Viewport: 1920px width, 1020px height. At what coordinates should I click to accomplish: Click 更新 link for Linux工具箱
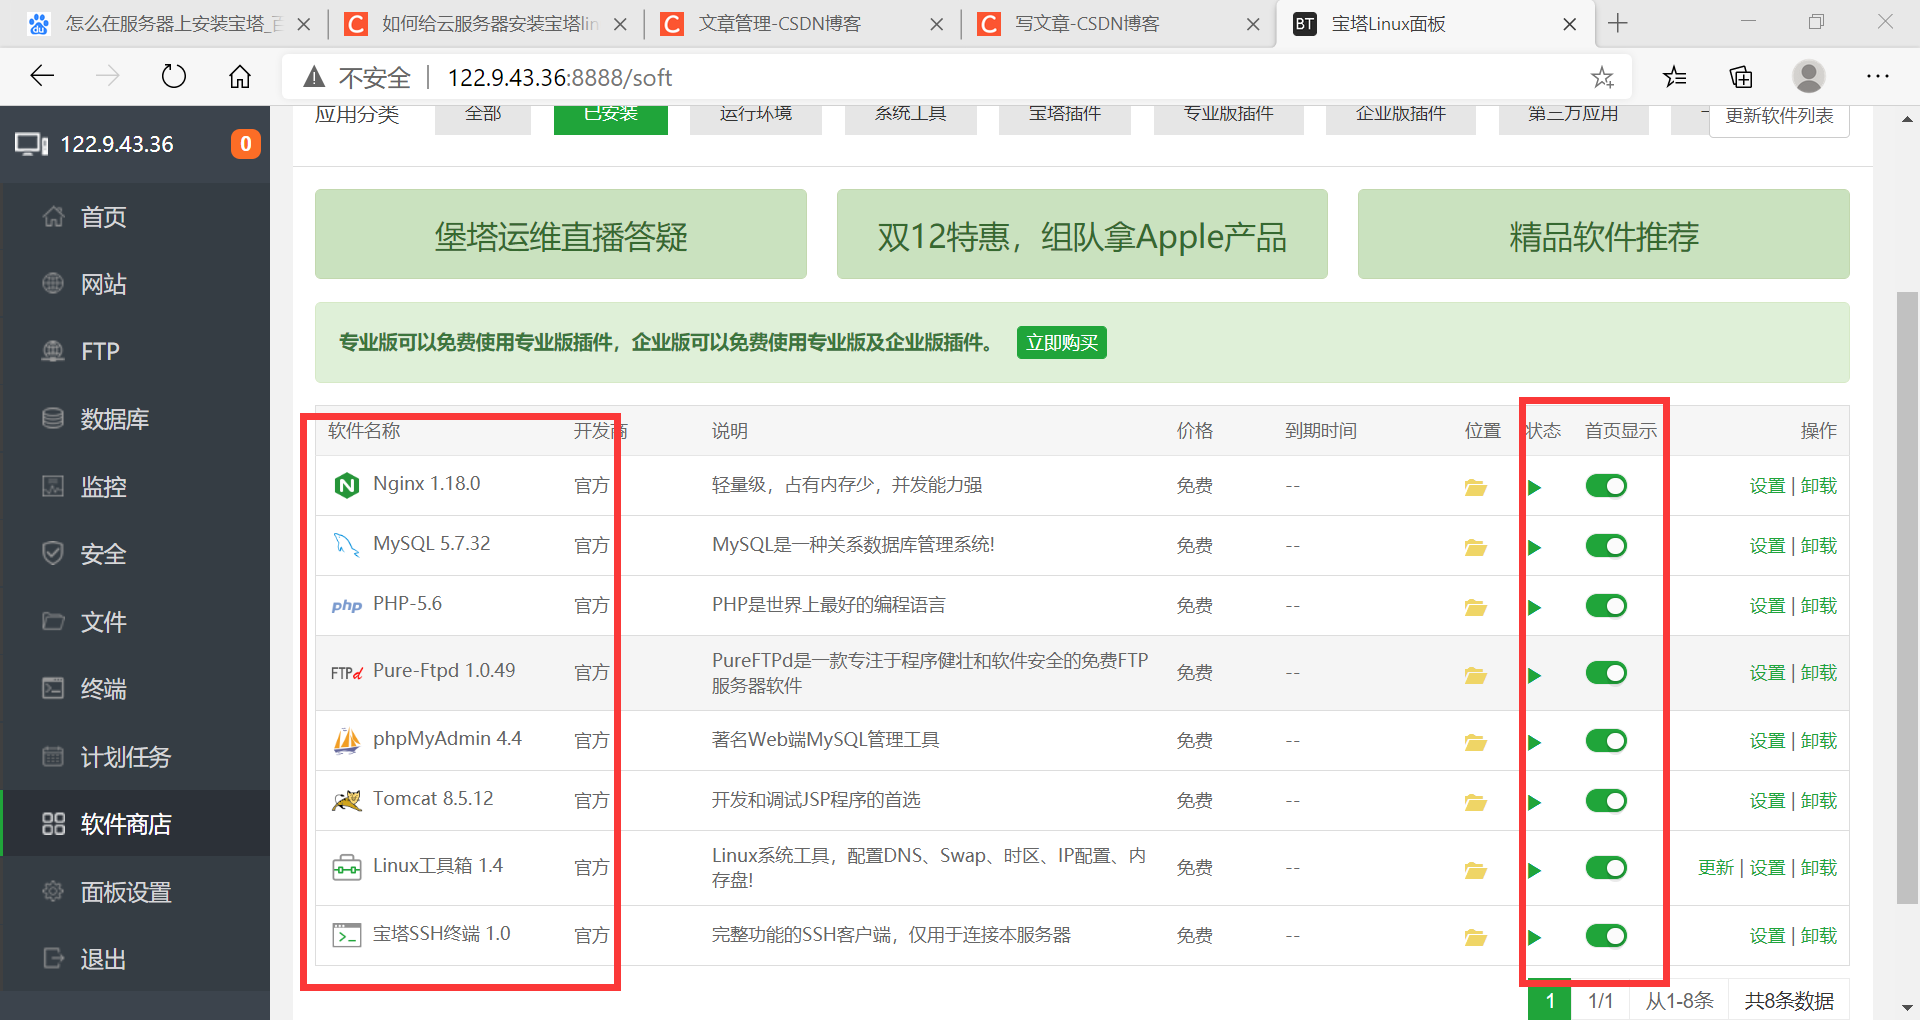[x=1715, y=868]
